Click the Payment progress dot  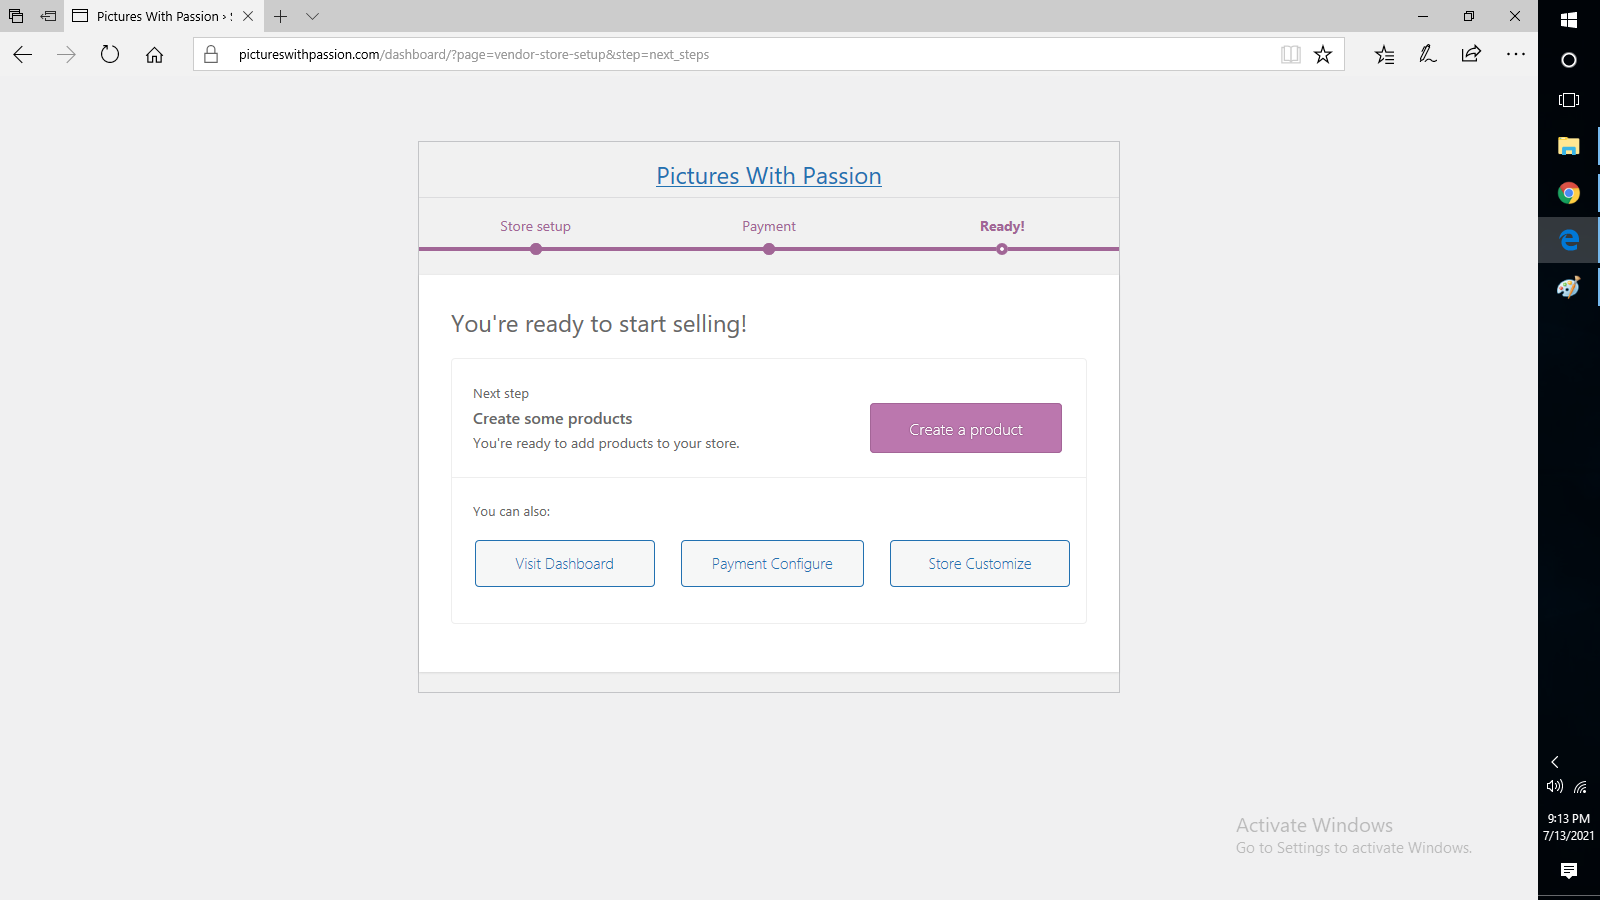tap(769, 249)
